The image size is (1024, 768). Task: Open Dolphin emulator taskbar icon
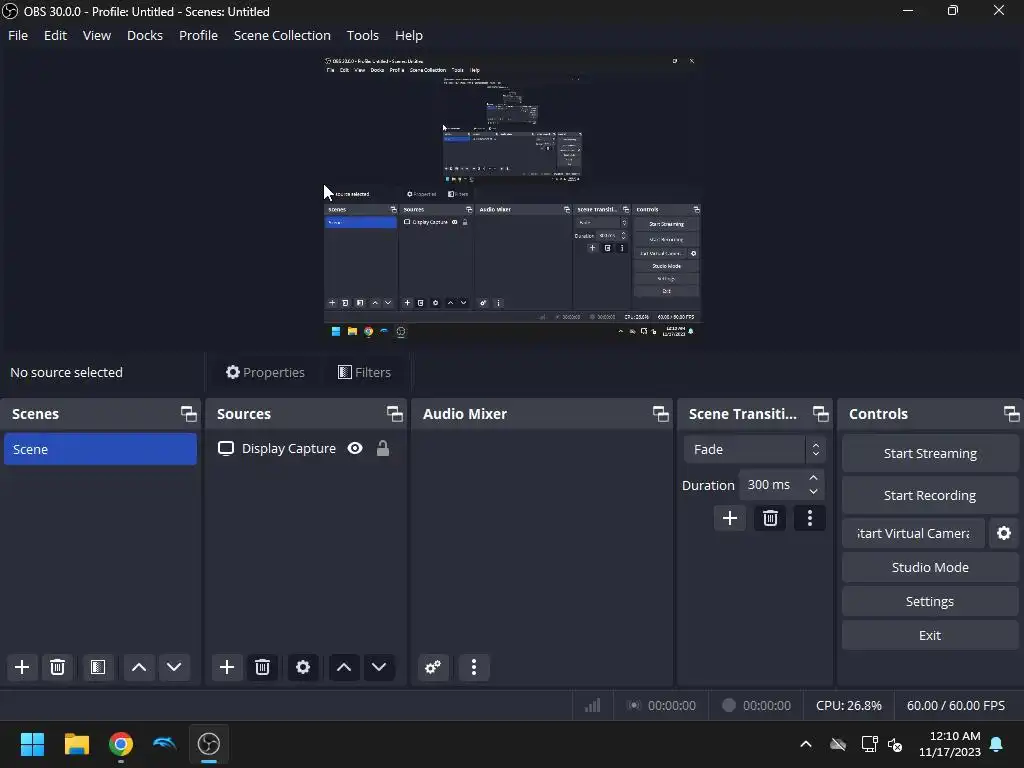tap(165, 744)
